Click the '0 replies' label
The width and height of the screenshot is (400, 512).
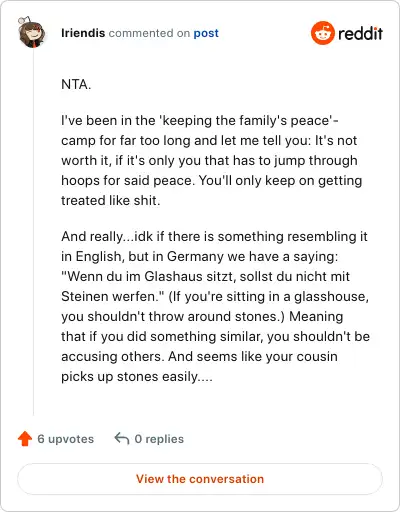tap(159, 439)
